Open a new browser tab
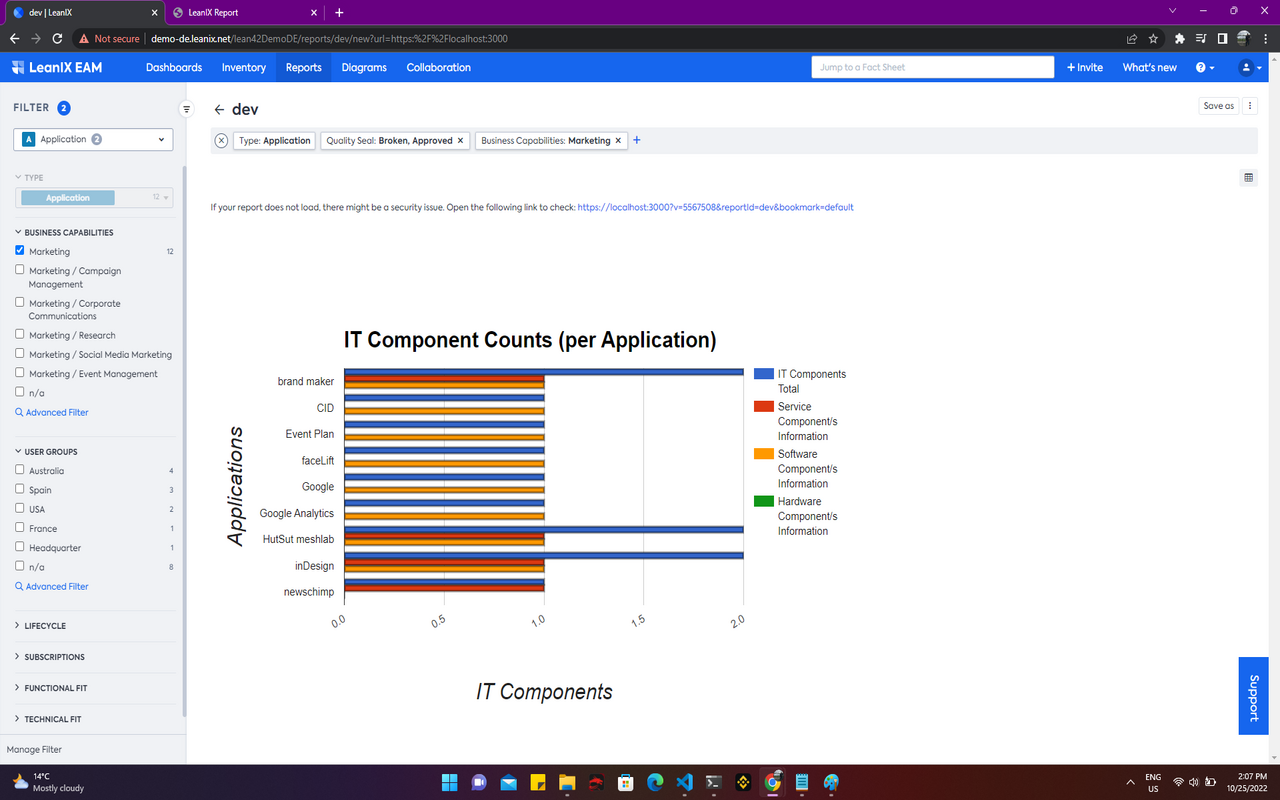 [339, 12]
